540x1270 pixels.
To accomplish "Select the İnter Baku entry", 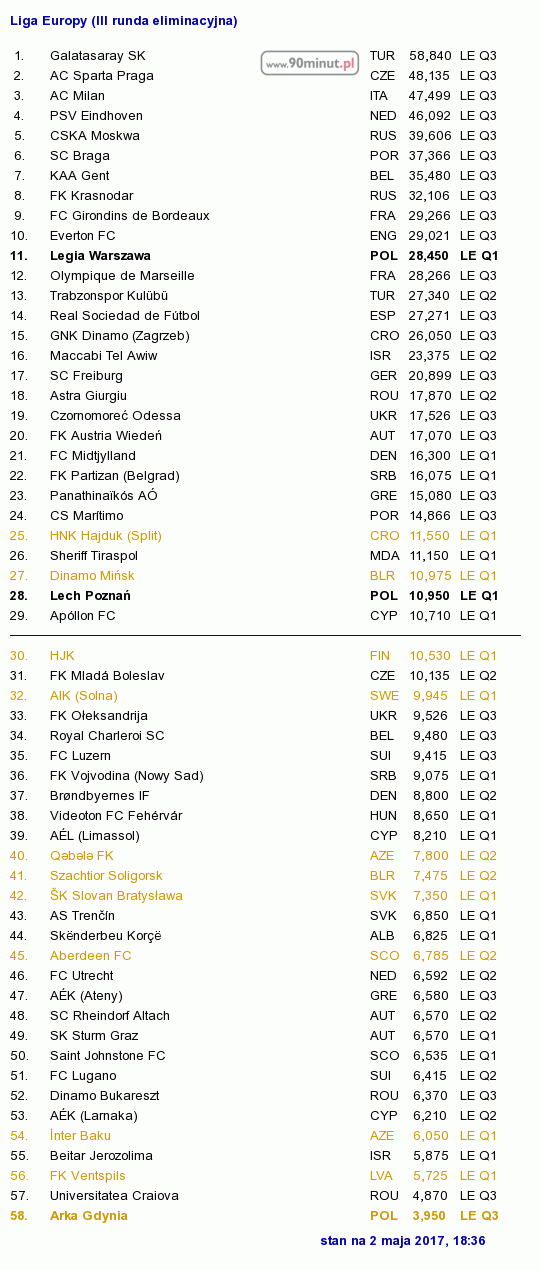I will [80, 1136].
